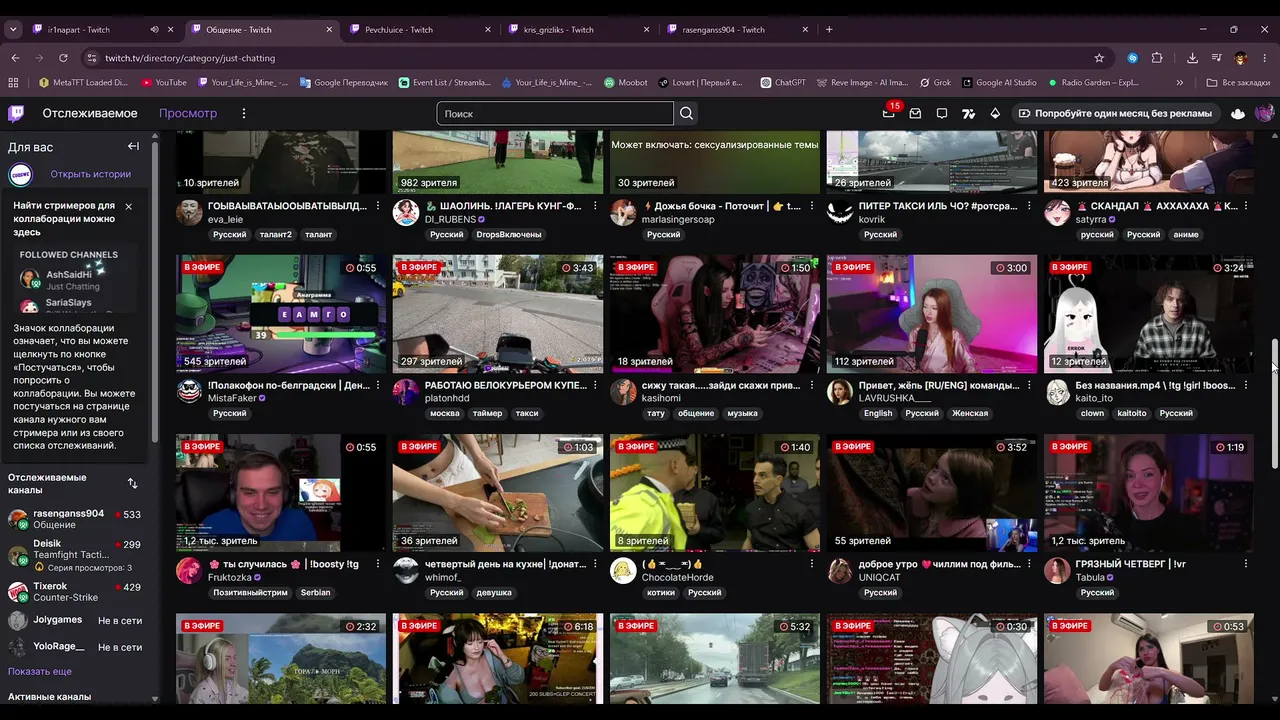Open the Отслеживаемое navigation tab
The width and height of the screenshot is (1280, 720).
(x=90, y=114)
